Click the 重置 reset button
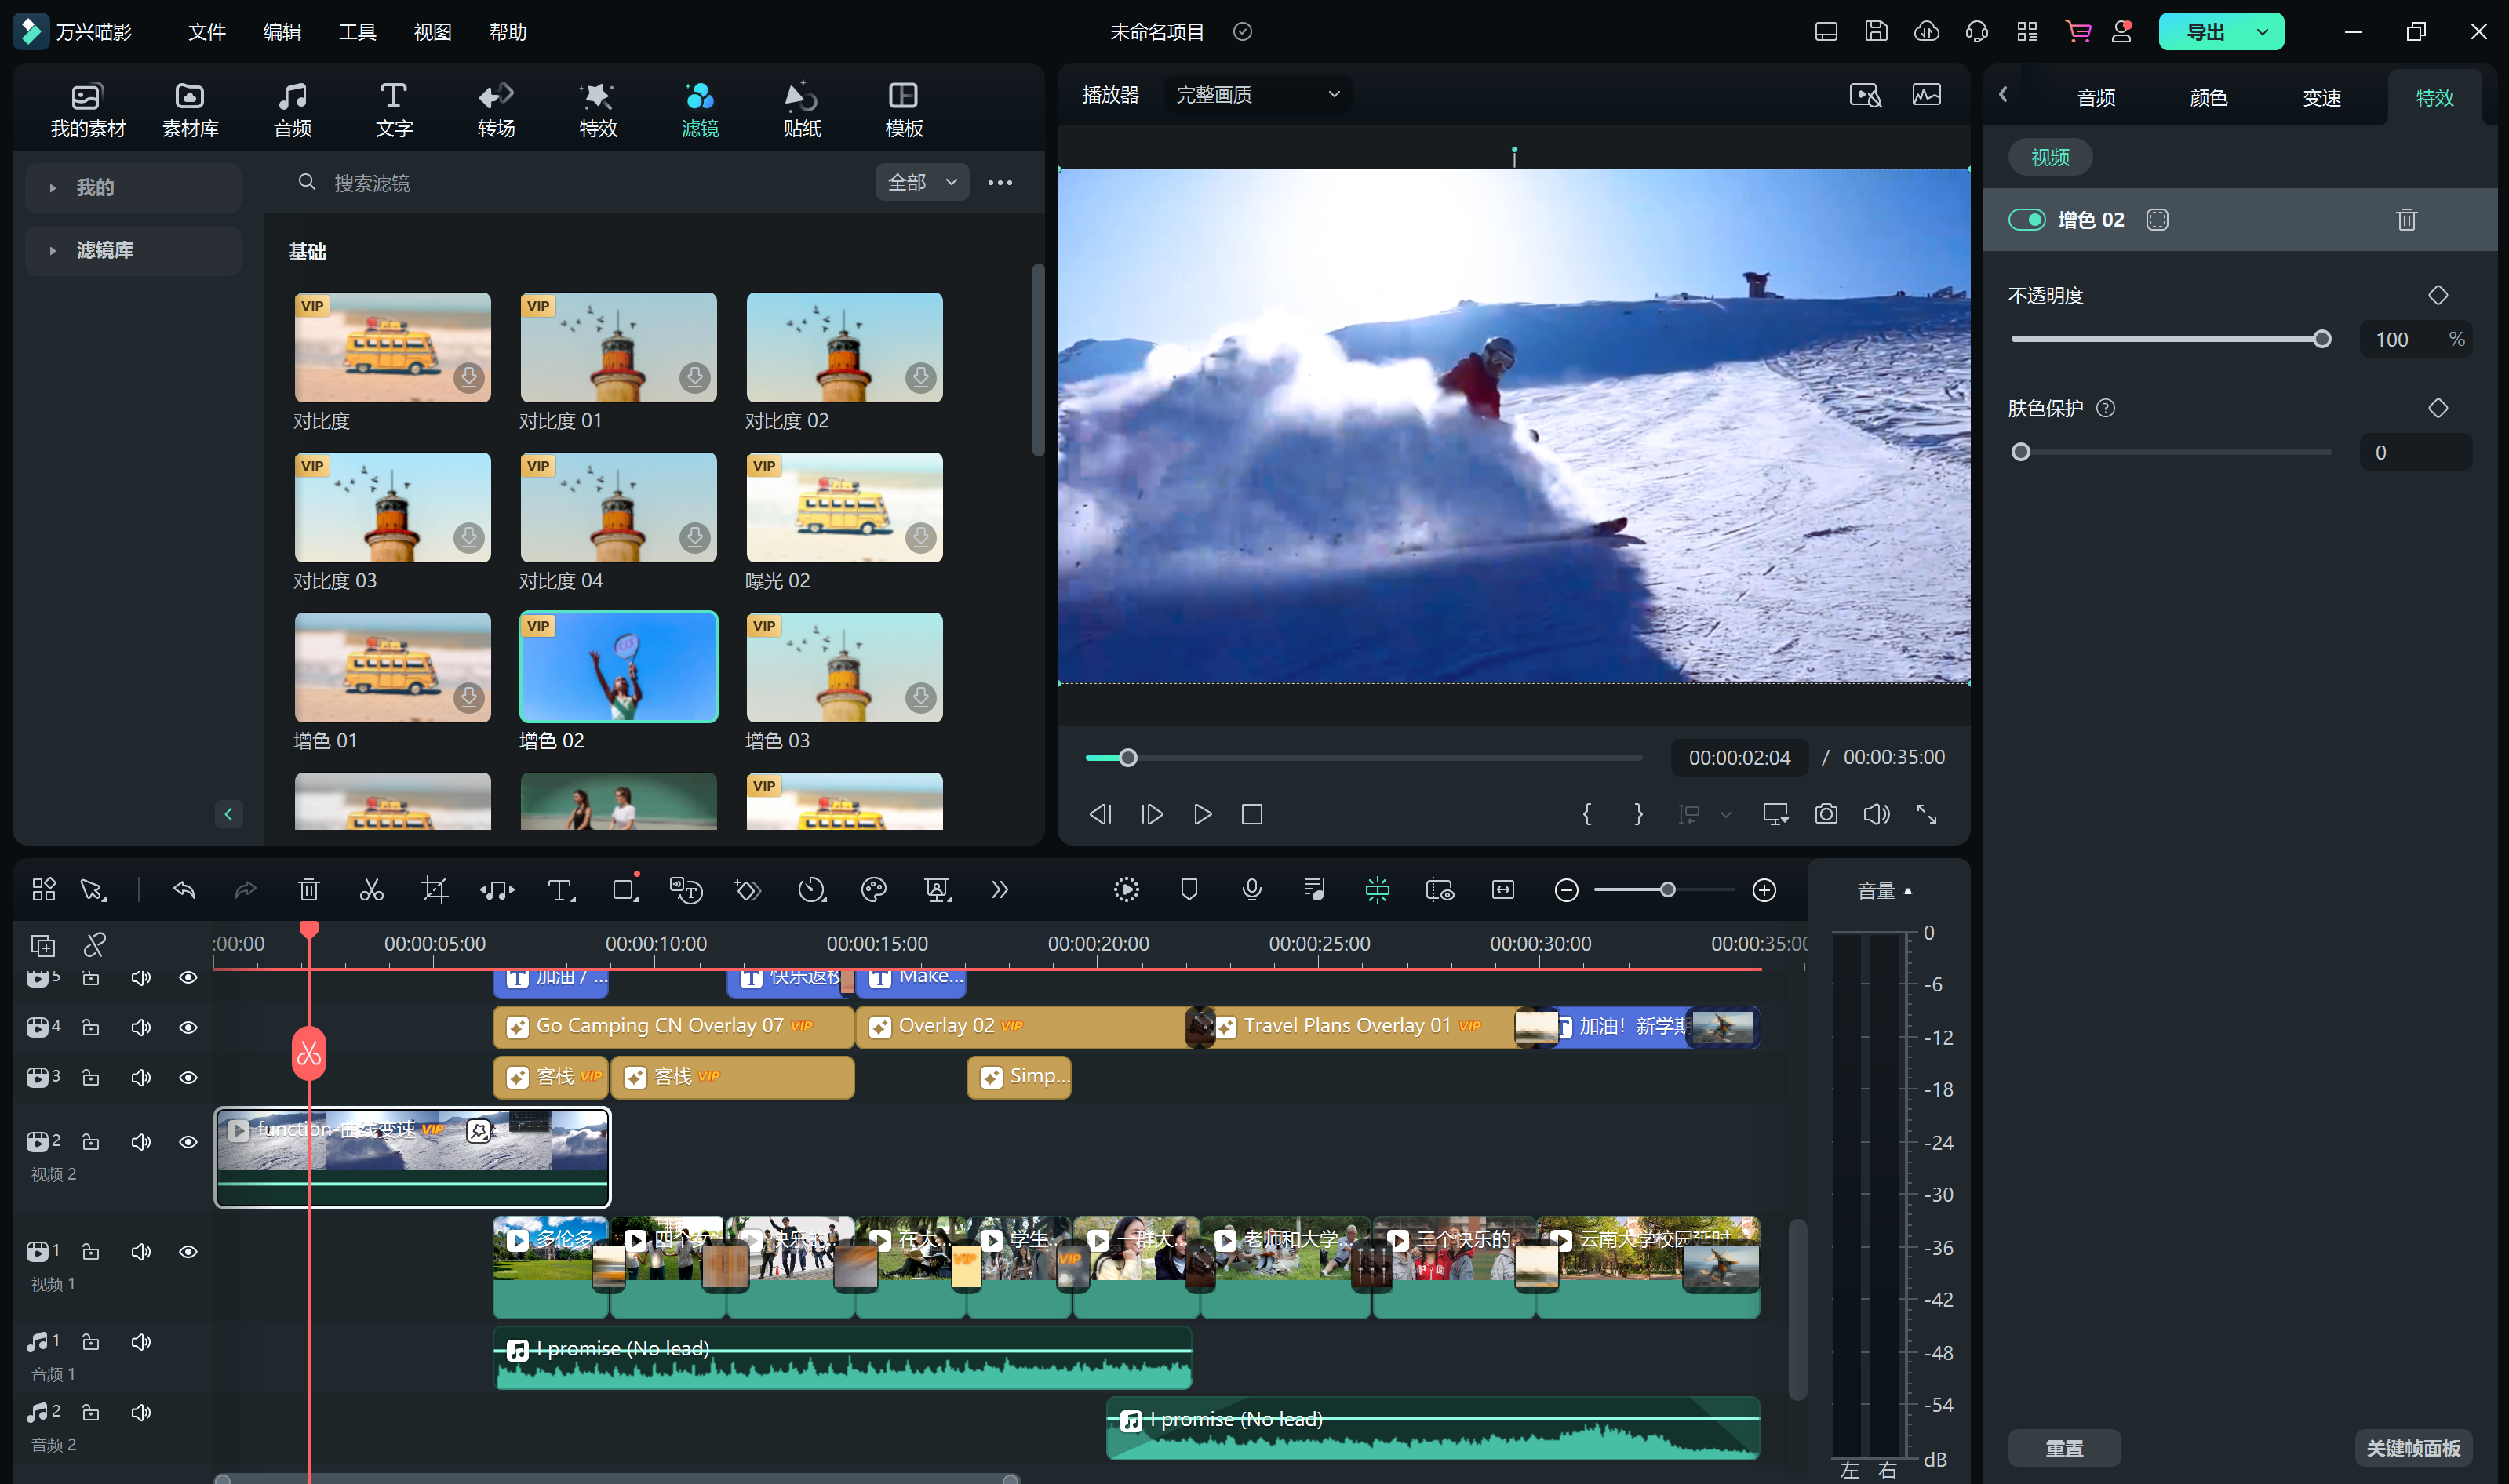This screenshot has height=1484, width=2509. coord(2064,1447)
